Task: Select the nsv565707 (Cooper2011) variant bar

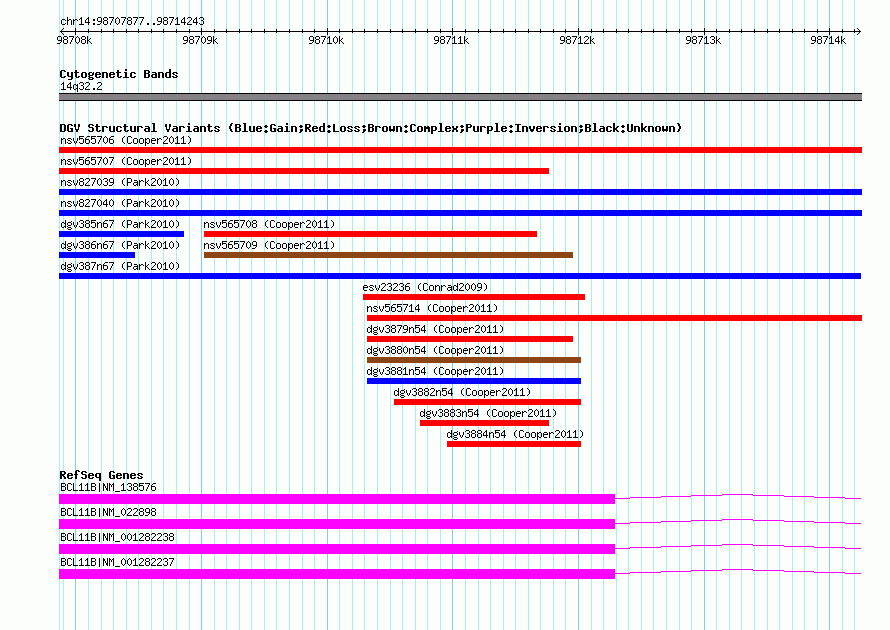Action: click(304, 171)
